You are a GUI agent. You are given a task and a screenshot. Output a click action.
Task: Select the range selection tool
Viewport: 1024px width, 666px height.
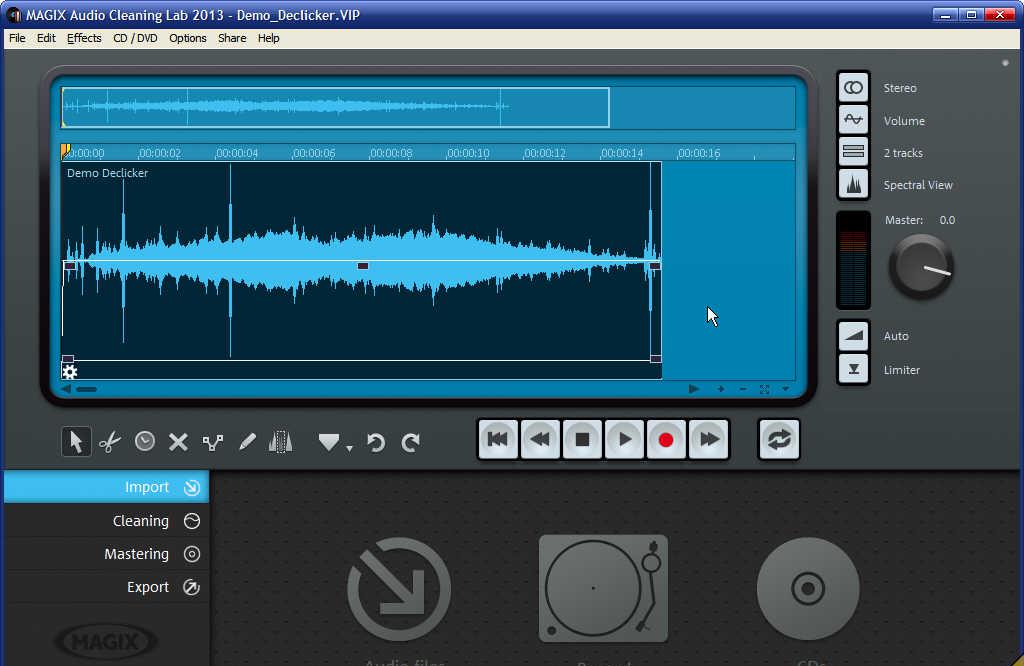(281, 442)
